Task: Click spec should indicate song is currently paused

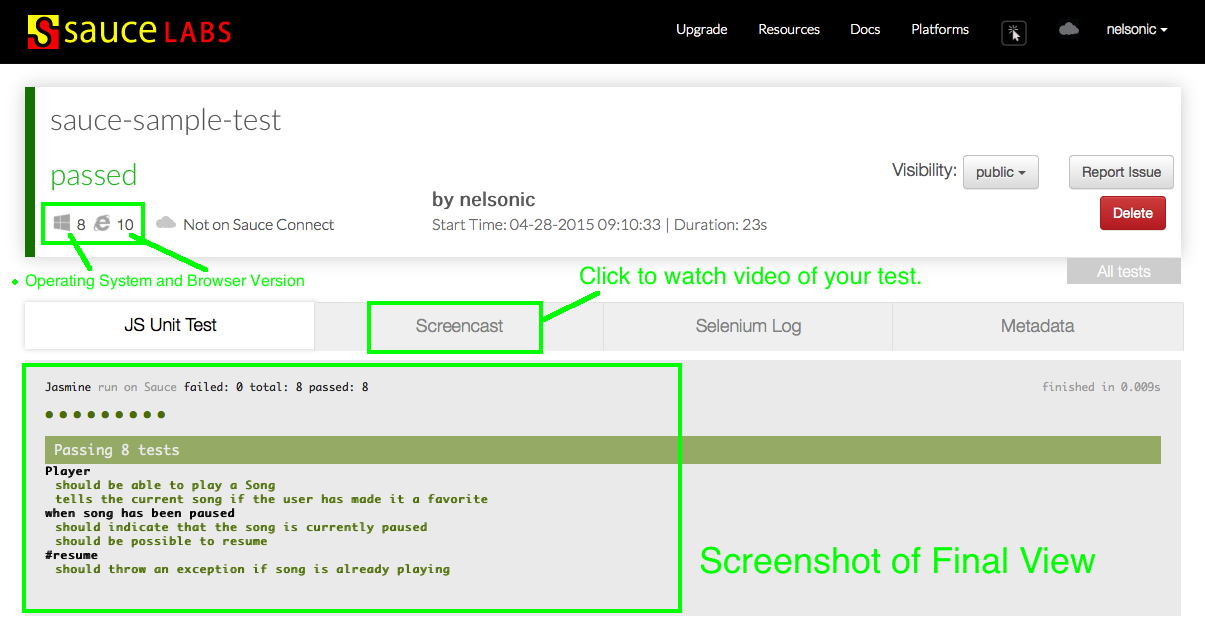Action: (241, 527)
